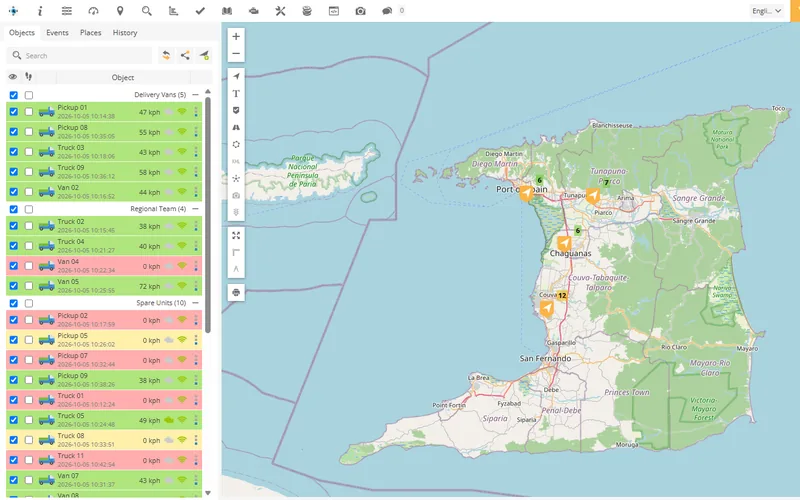The image size is (800, 500).
Task: Open three-dot menu for Truck 11
Action: pos(196,460)
